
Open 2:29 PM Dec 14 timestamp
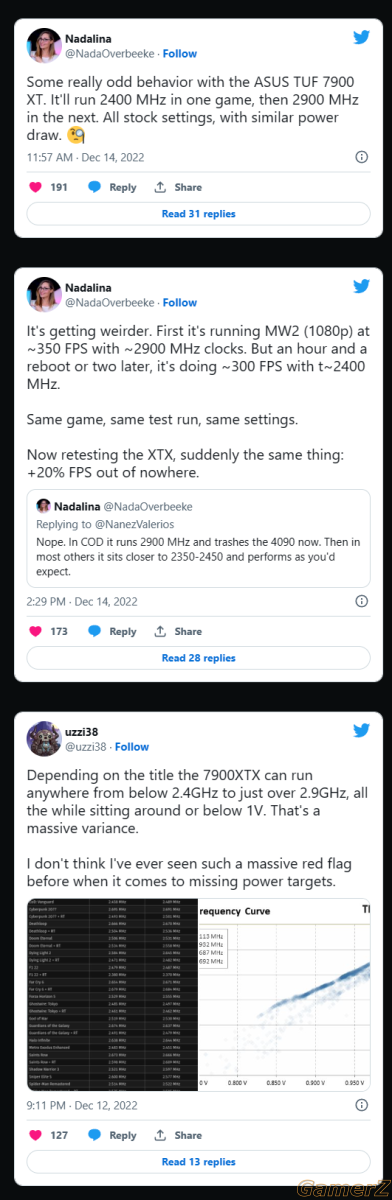82,601
